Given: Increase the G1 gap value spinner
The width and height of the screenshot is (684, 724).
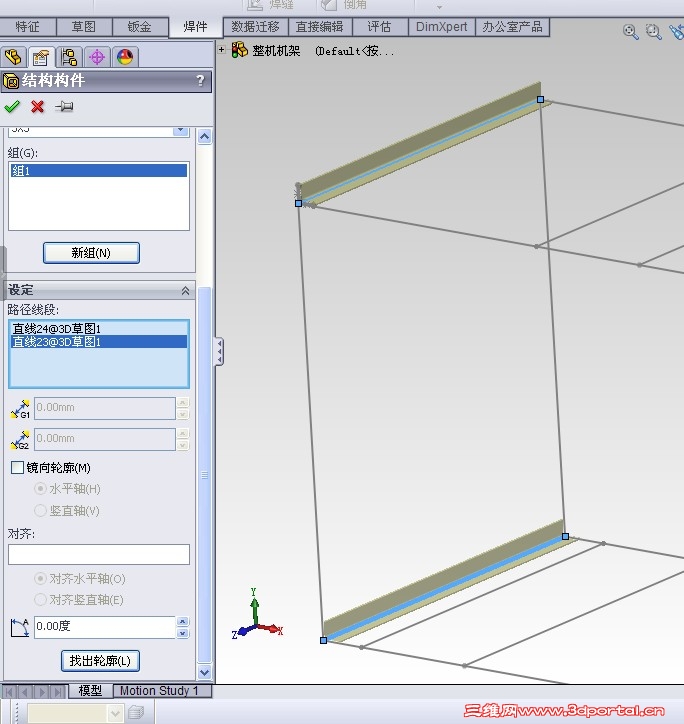Looking at the screenshot, I should coord(183,403).
